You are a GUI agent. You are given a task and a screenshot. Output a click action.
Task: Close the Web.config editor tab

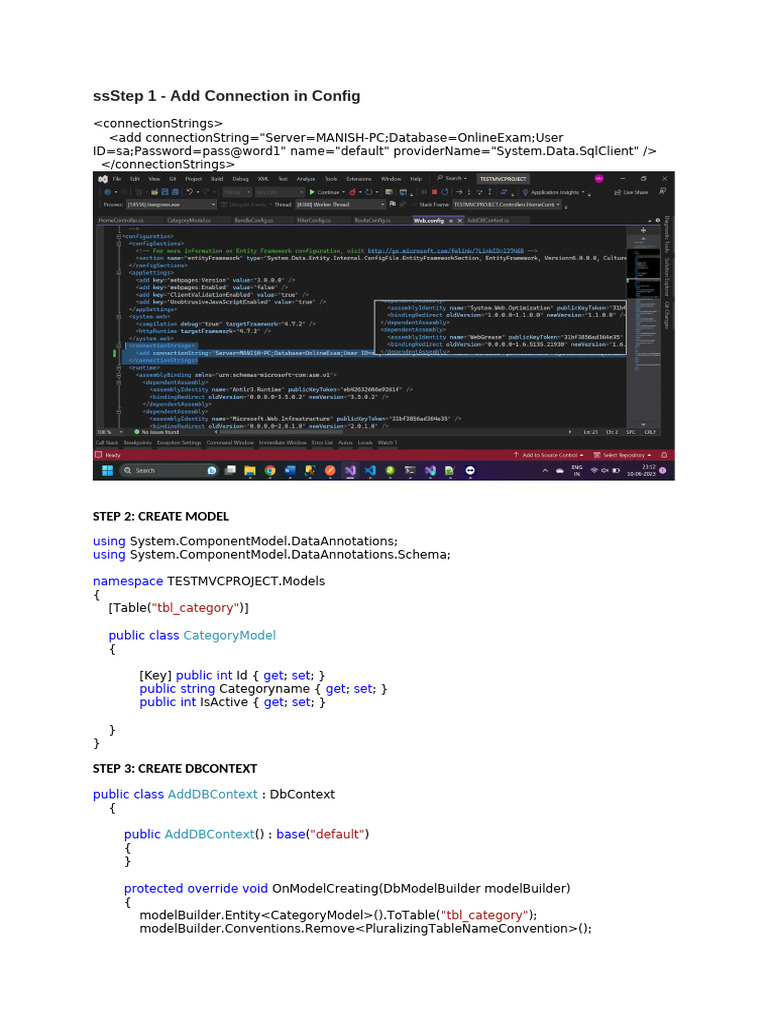[x=460, y=221]
